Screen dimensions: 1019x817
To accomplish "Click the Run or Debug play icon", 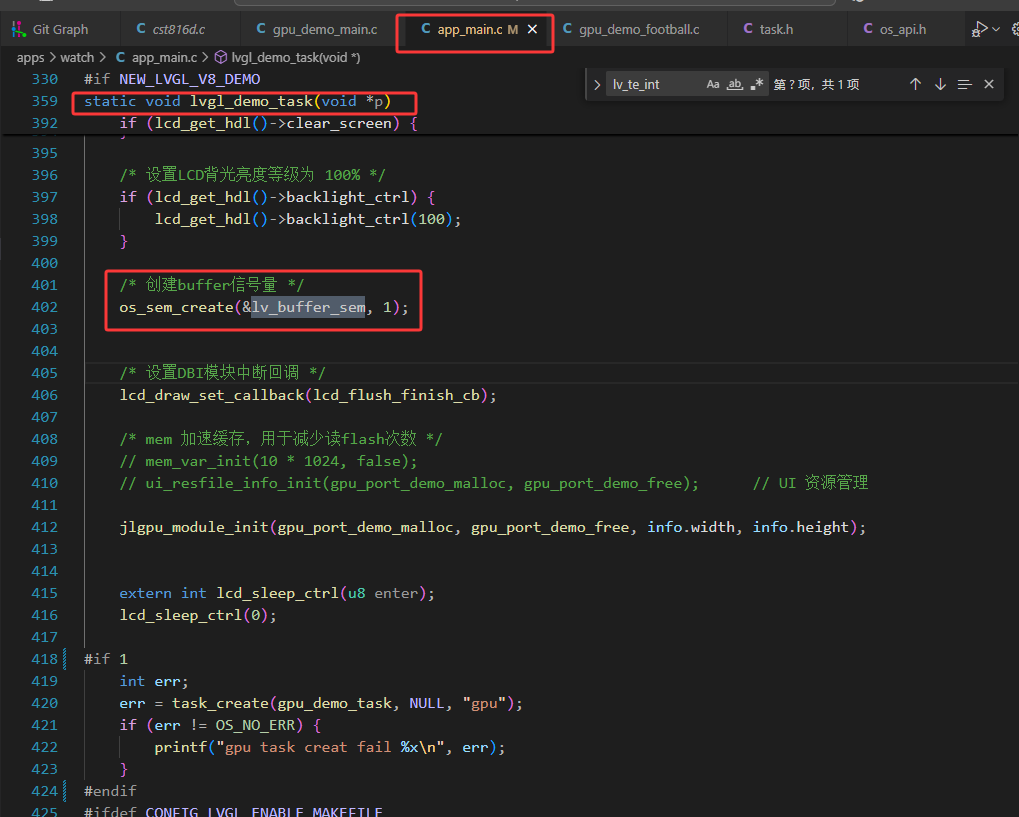I will 979,29.
